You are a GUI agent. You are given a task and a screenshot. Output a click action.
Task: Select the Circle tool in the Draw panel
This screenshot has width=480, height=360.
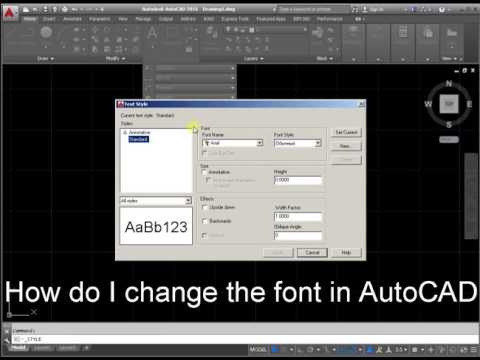(46, 33)
